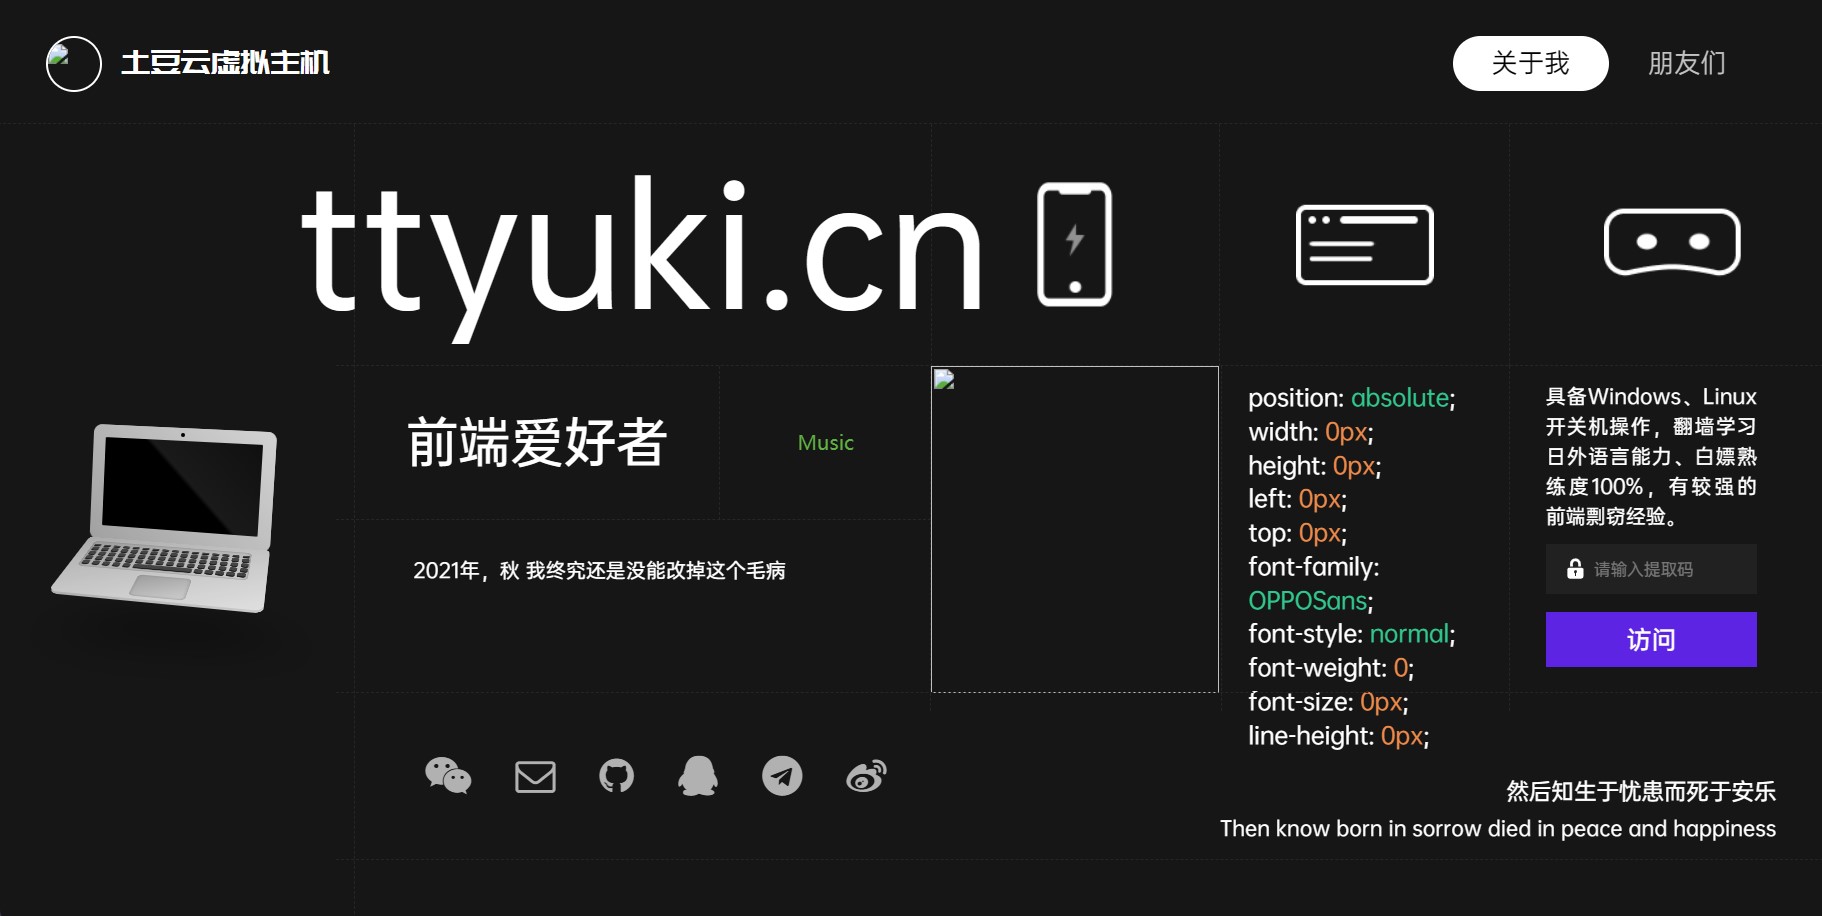Click the browser window icon
1822x916 pixels.
click(1364, 243)
